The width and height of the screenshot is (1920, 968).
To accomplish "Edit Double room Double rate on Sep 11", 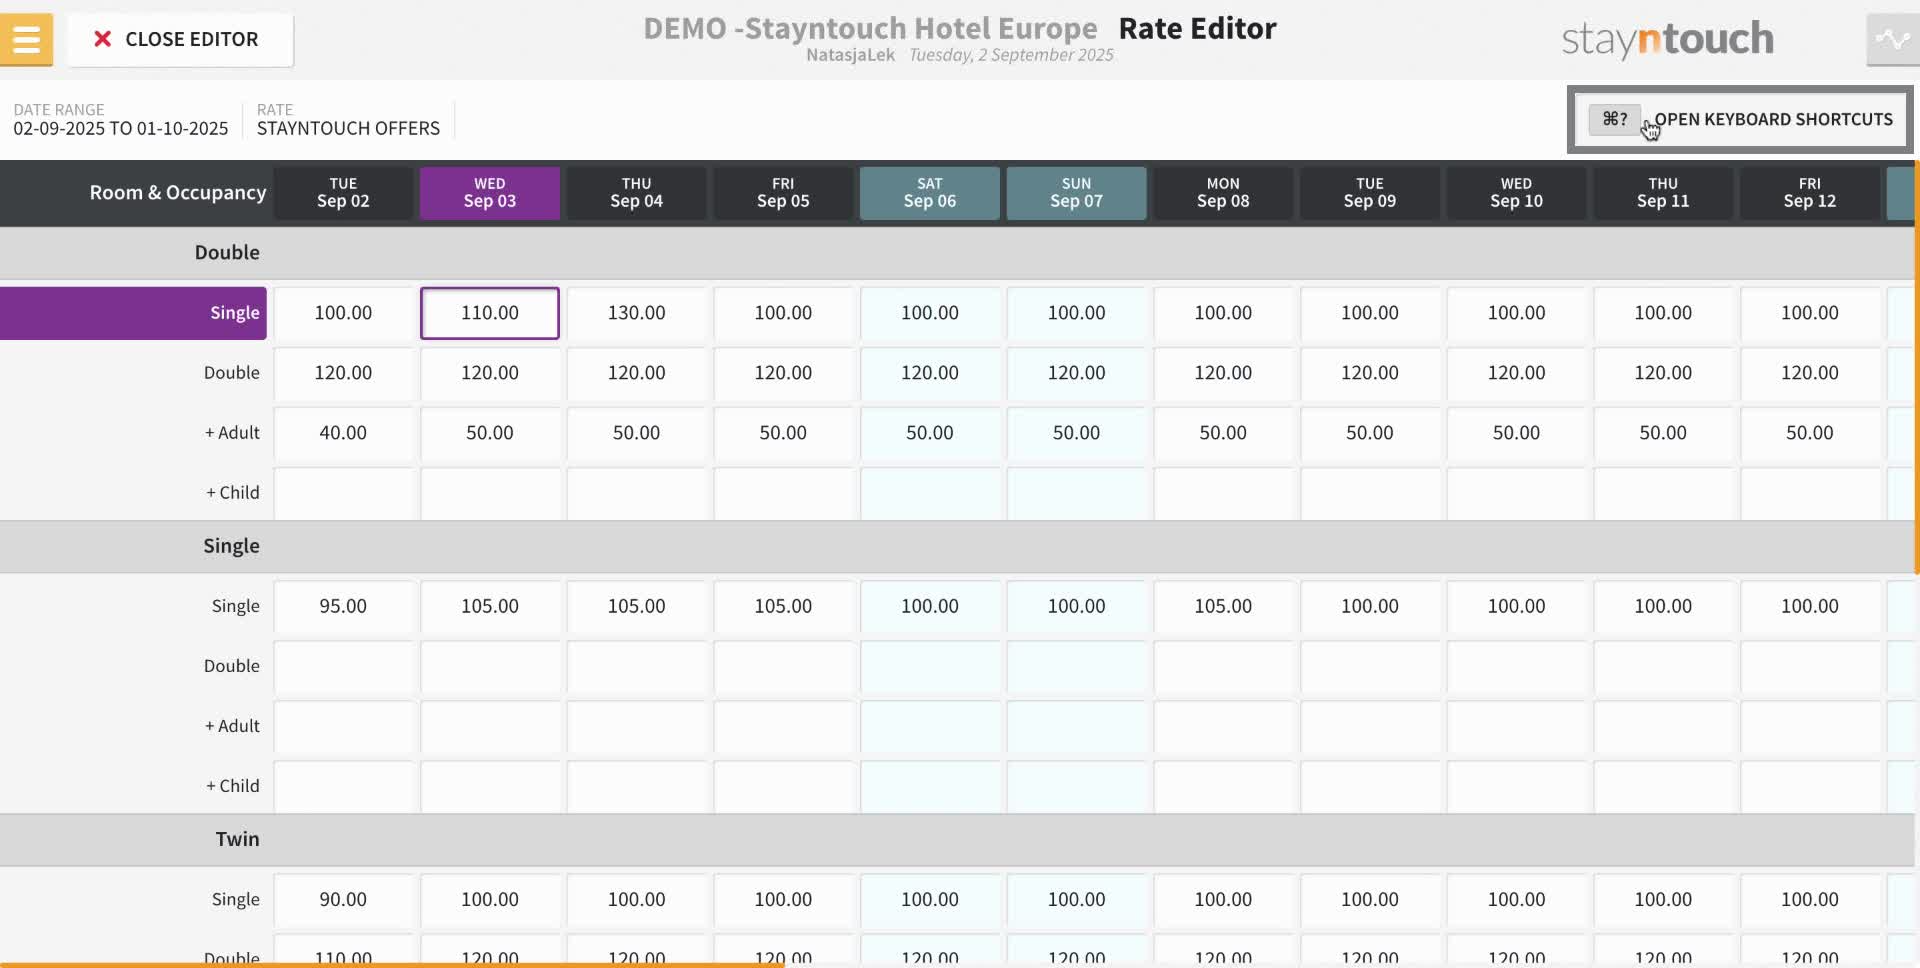I will [1663, 373].
